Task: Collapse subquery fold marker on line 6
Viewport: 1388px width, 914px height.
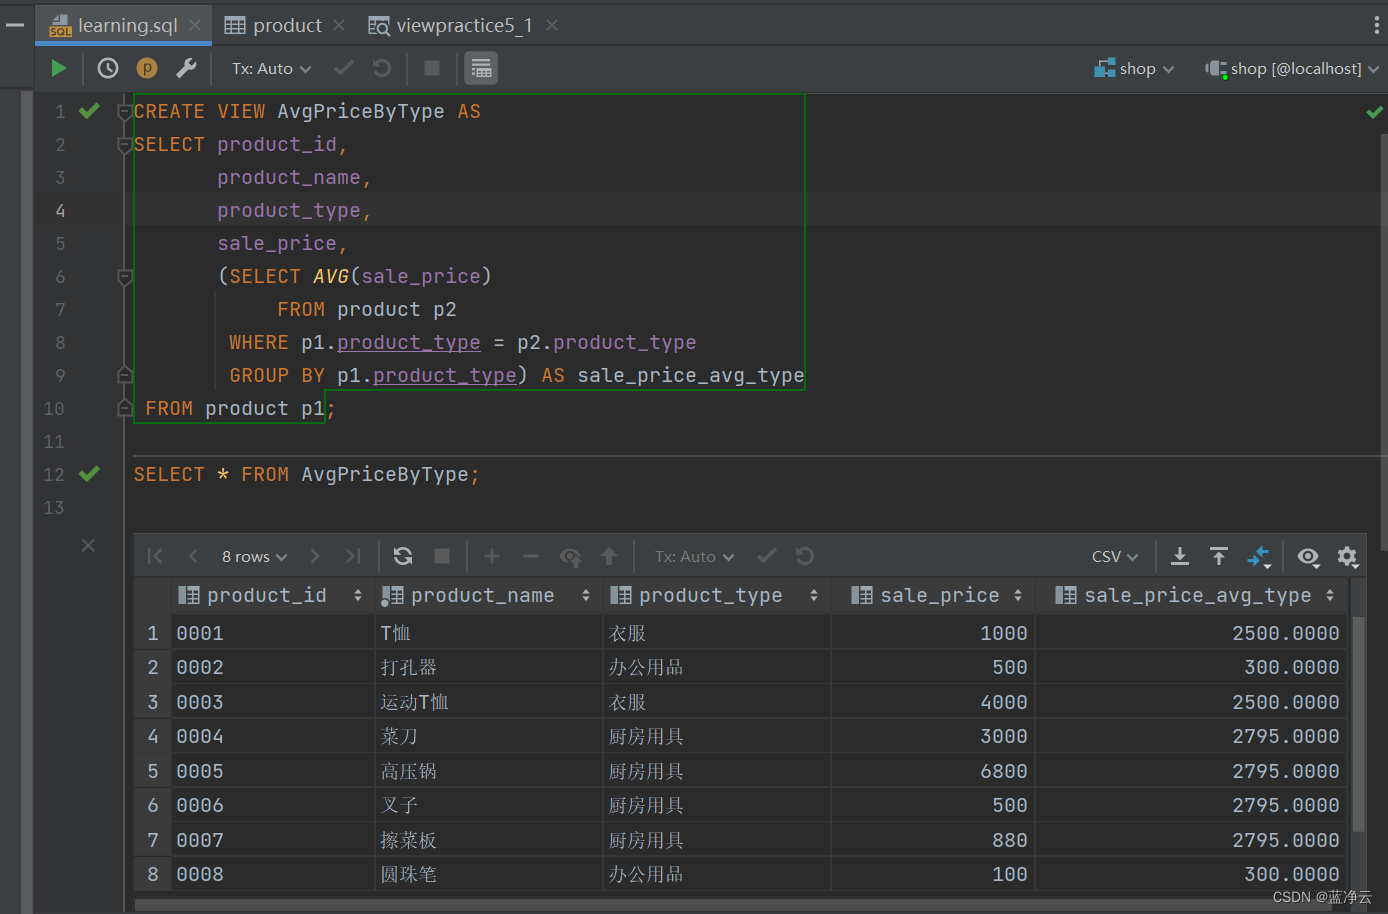Action: [x=125, y=276]
